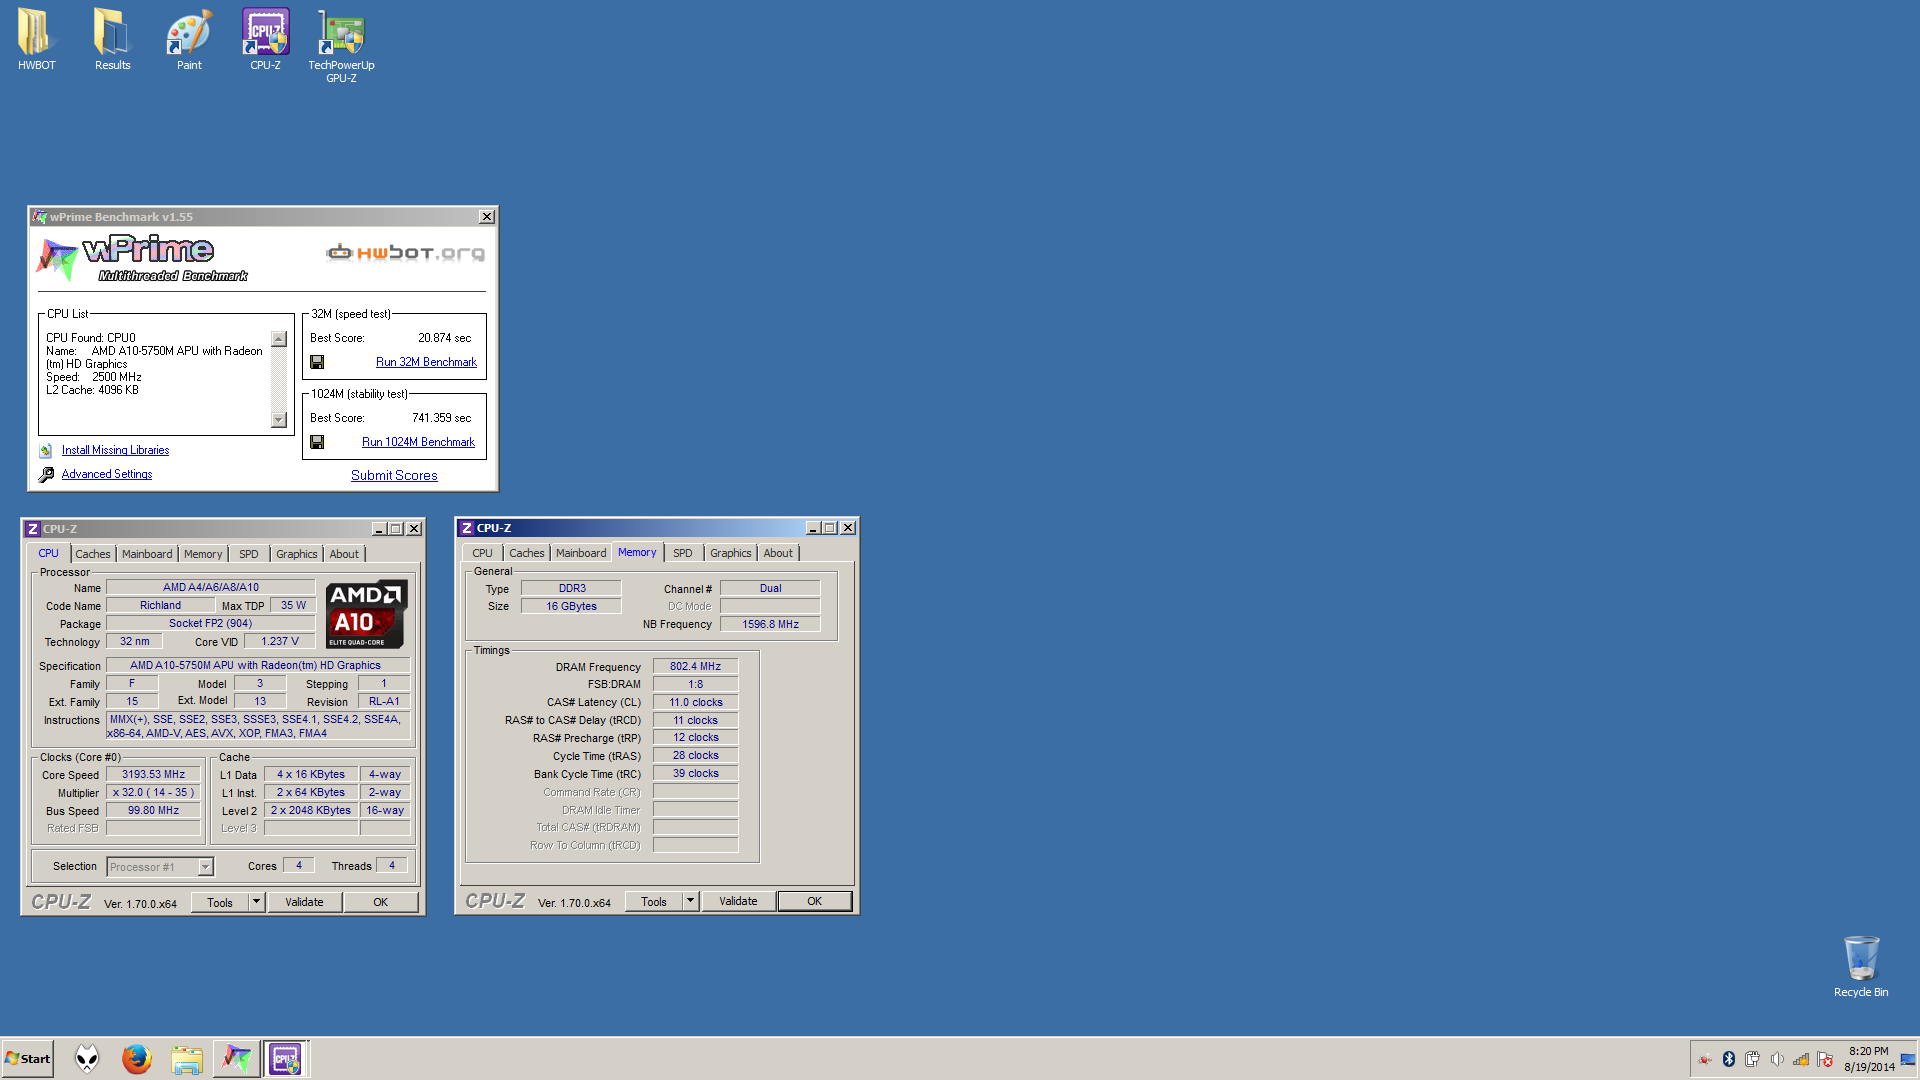Screen dimensions: 1920x1080
Task: Open About tab in right CPU-Z window
Action: tap(778, 553)
